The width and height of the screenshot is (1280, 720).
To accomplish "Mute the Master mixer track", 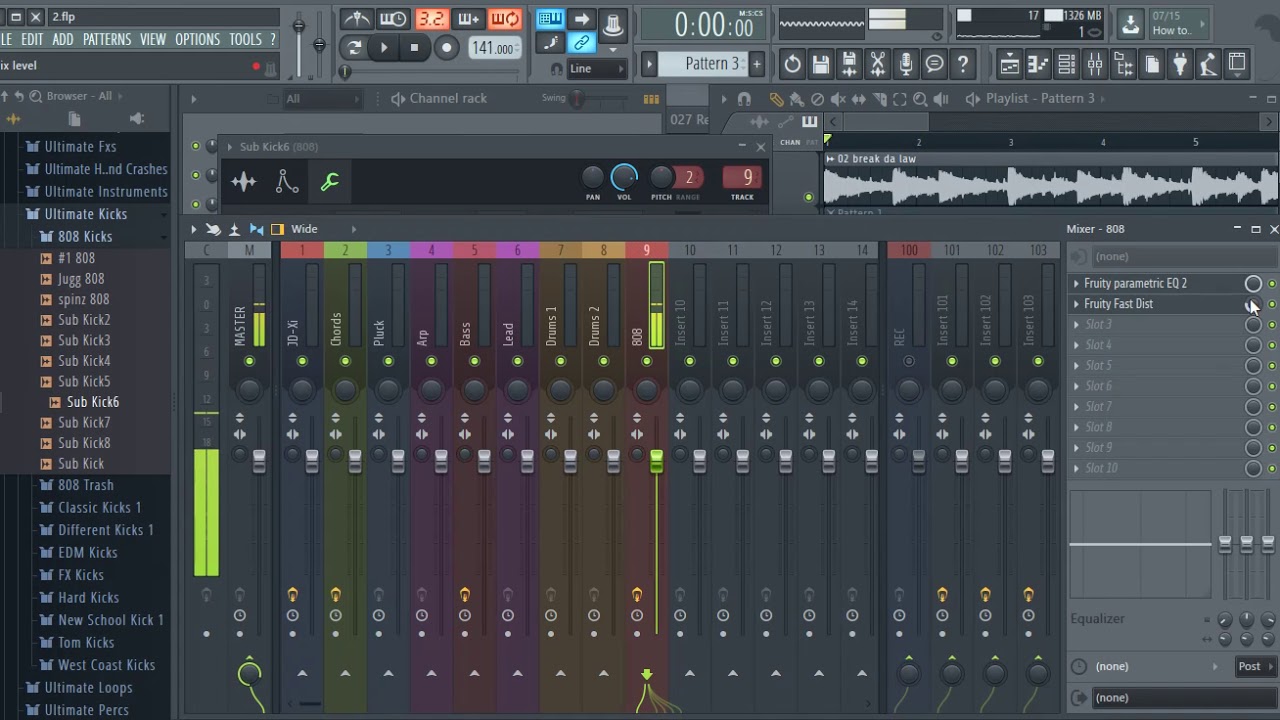I will pyautogui.click(x=249, y=361).
